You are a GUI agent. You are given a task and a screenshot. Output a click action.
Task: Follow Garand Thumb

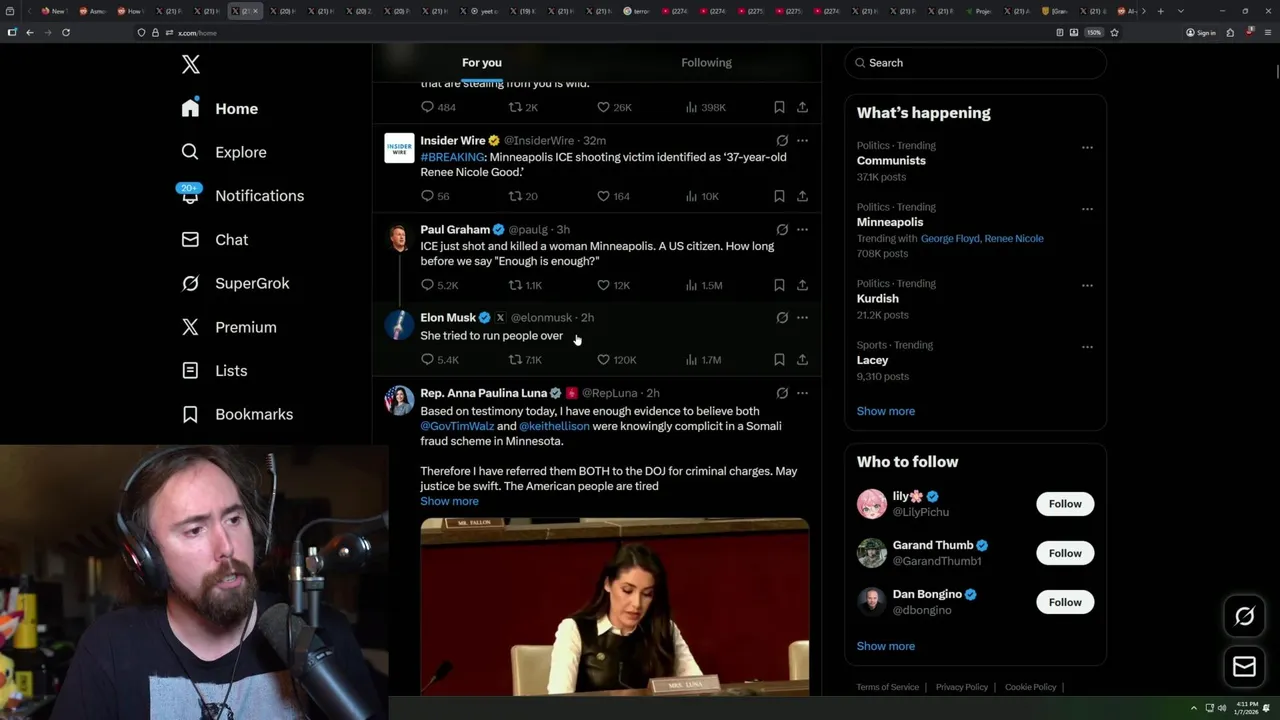pos(1065,553)
